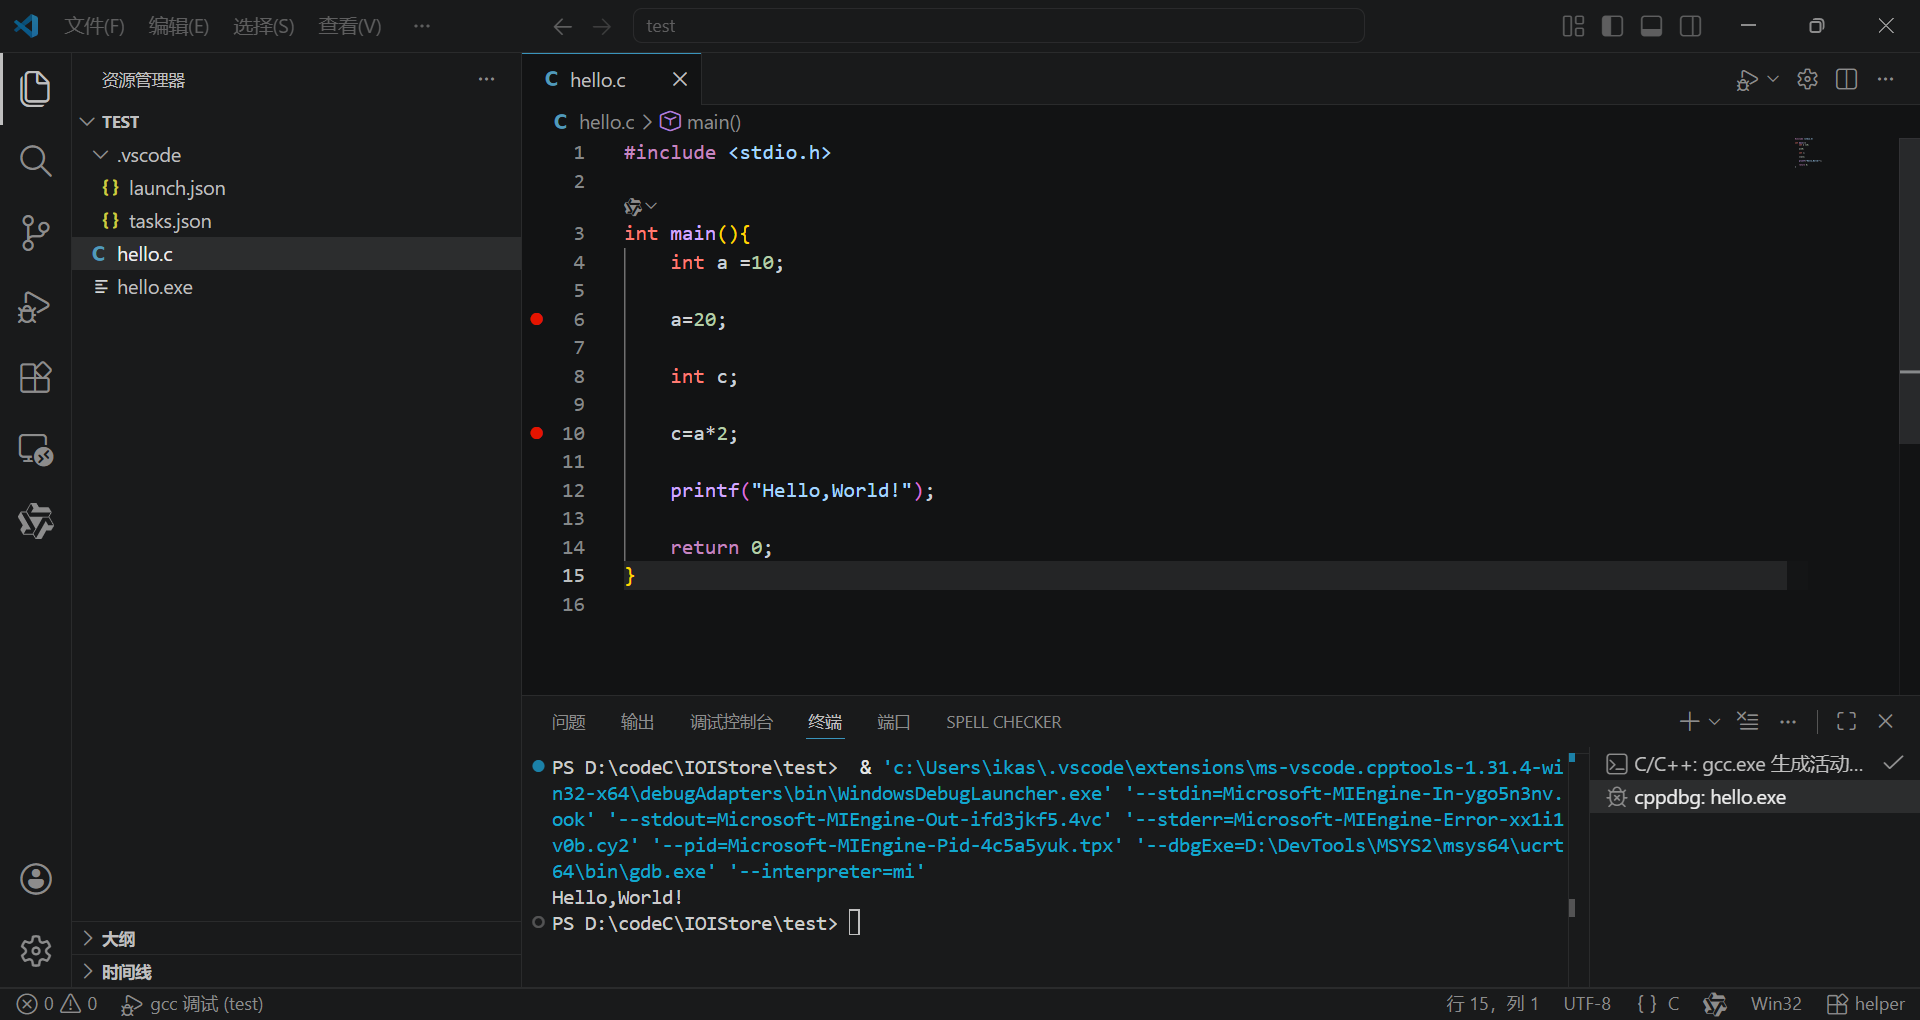This screenshot has height=1020, width=1920.
Task: Switch to the Debug Console (调试控制台) tab
Action: point(731,722)
